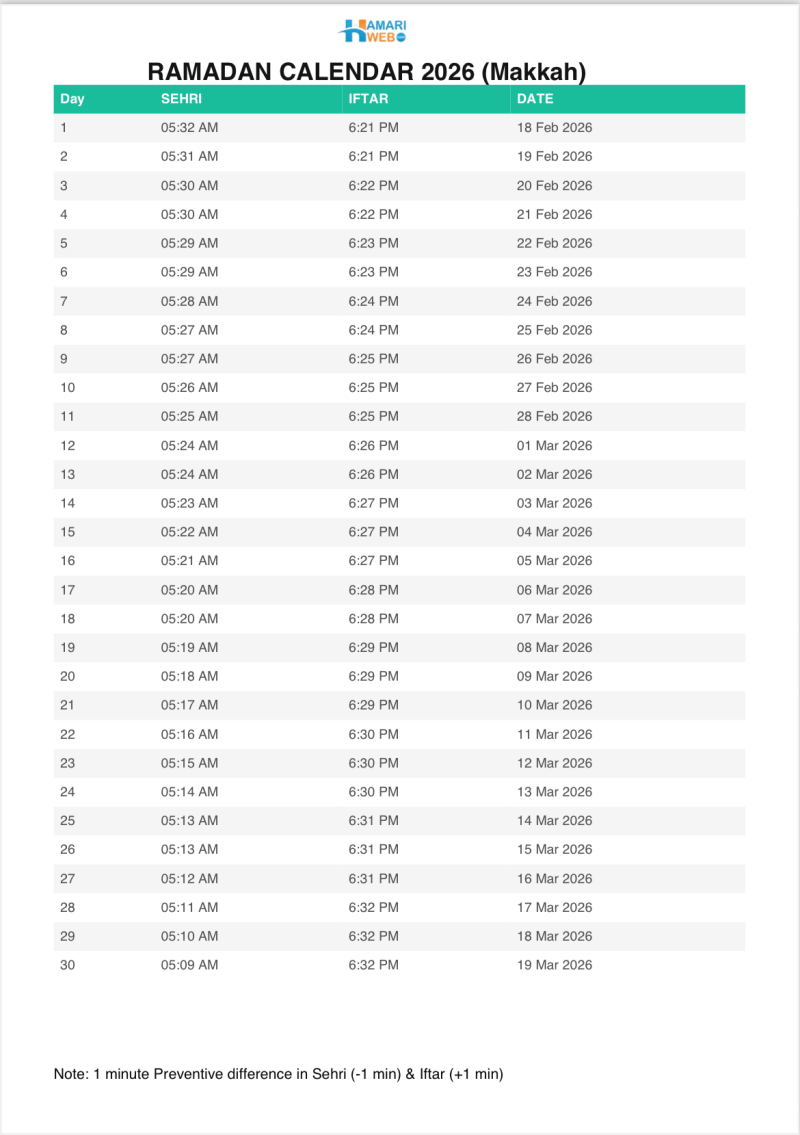Image resolution: width=800 pixels, height=1135 pixels.
Task: Click the 05:32 AM Sehri time
Action: coord(189,128)
